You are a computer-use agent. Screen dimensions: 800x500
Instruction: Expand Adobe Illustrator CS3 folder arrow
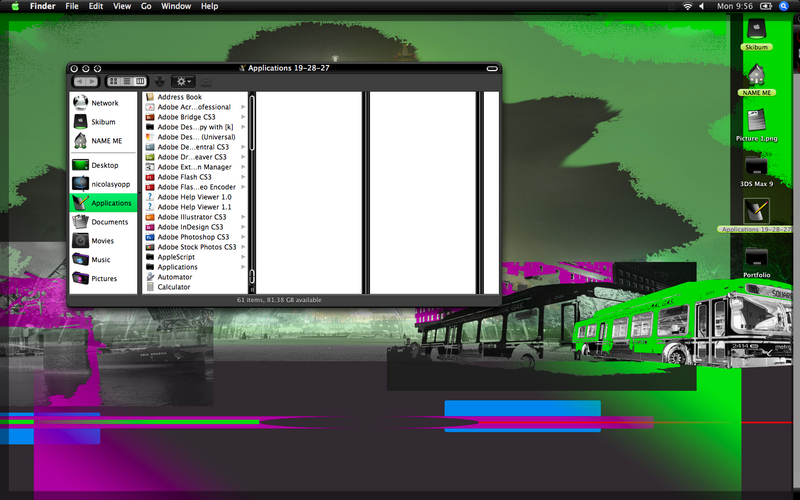pyautogui.click(x=243, y=217)
